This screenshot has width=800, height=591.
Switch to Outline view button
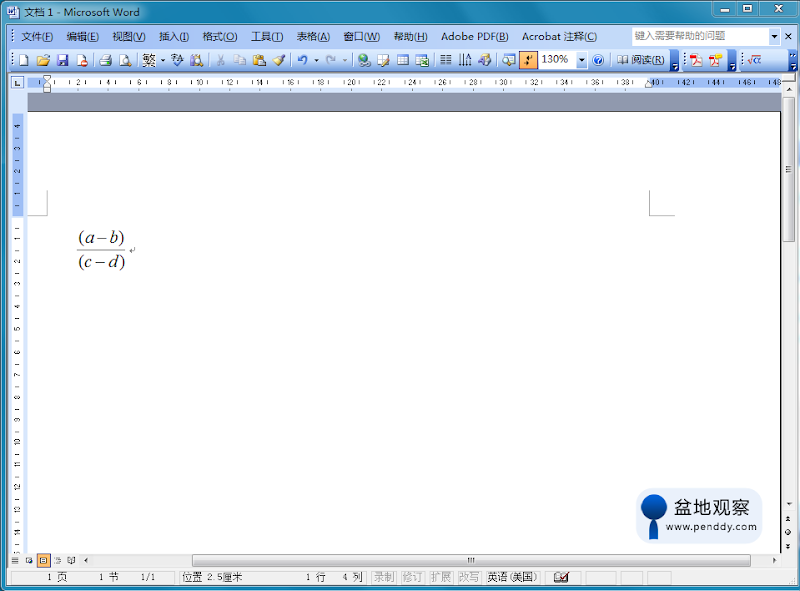tap(57, 560)
